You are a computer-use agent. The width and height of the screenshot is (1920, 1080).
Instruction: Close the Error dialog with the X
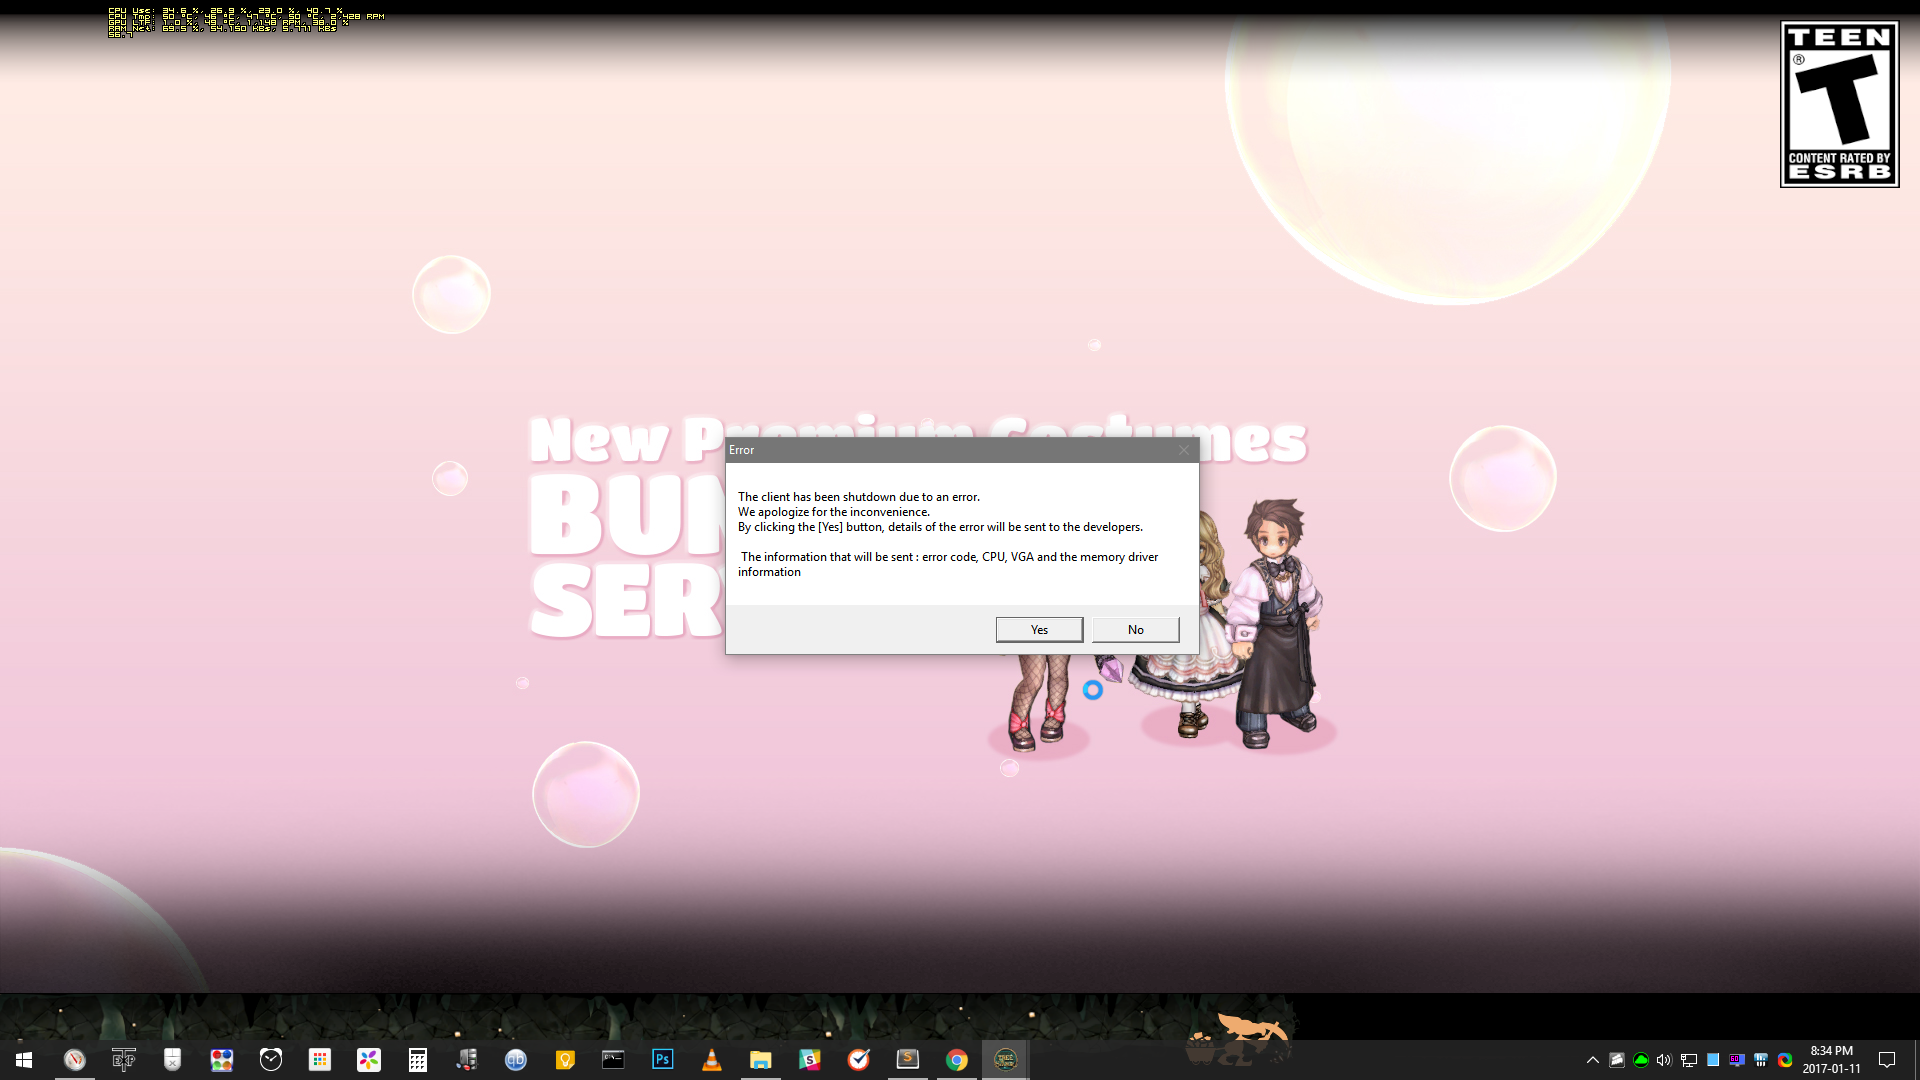[1184, 450]
